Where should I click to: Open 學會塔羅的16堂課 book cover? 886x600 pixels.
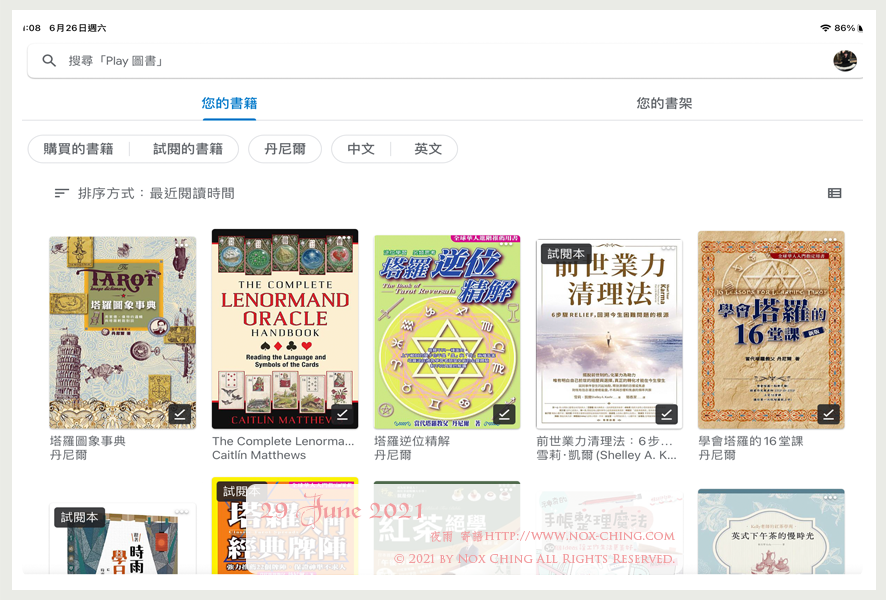tap(771, 330)
